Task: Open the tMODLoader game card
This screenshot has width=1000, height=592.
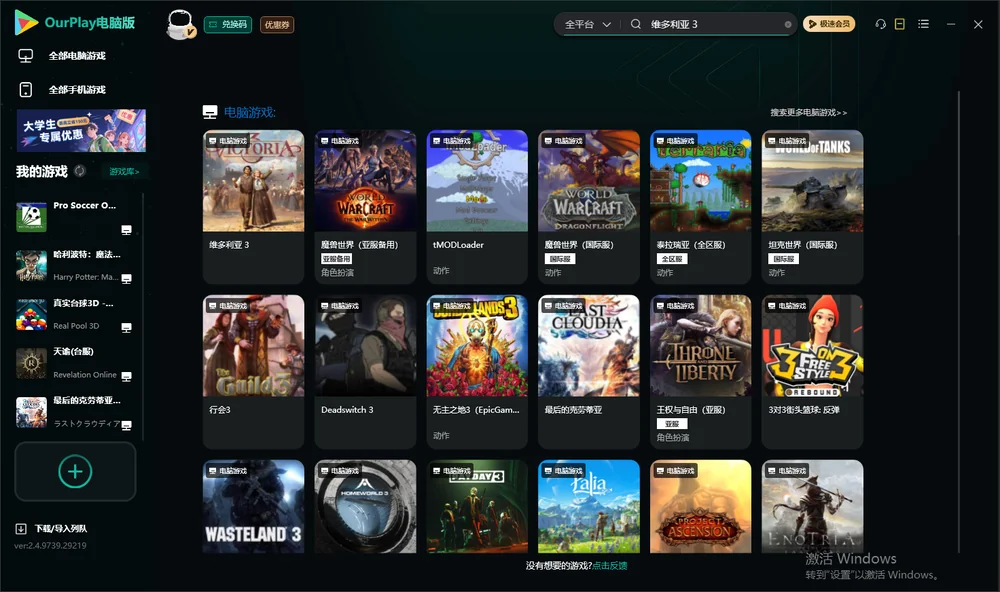Action: click(x=477, y=207)
